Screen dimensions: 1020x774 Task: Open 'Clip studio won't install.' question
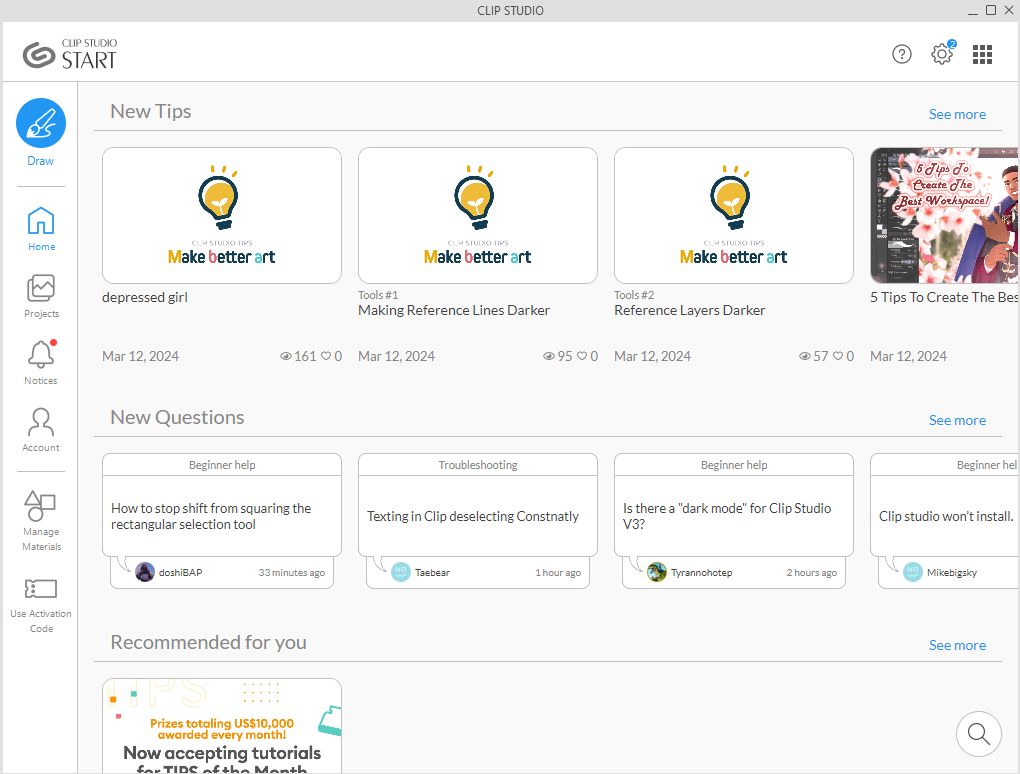[x=946, y=516]
